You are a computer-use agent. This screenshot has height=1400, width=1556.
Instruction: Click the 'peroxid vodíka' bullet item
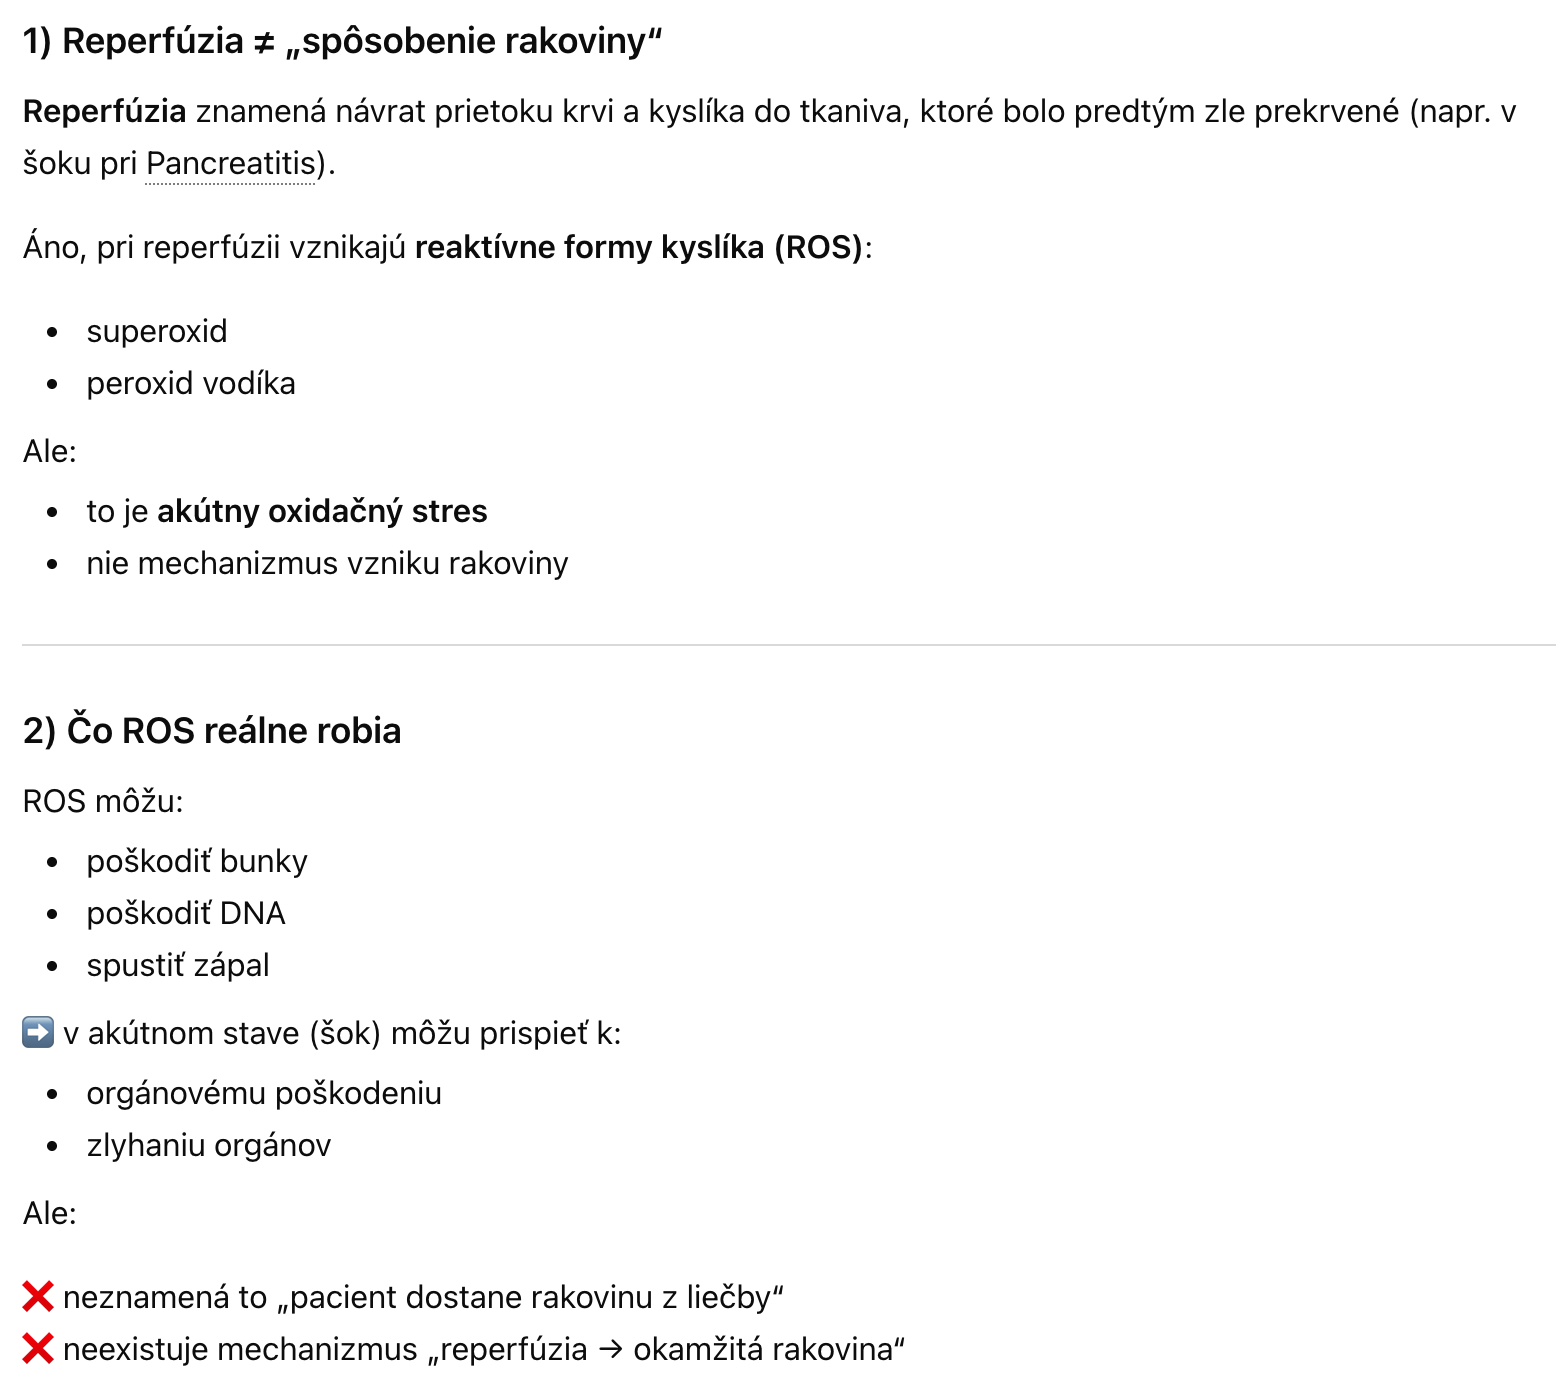[x=191, y=383]
